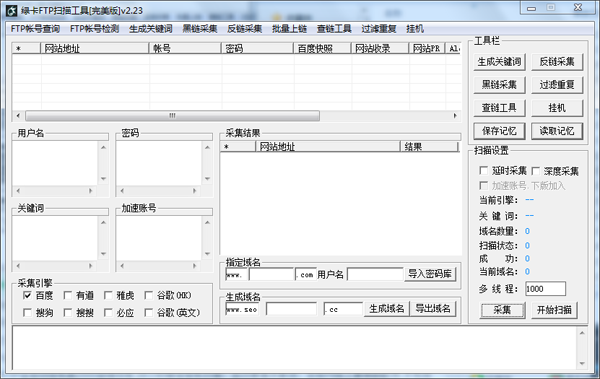This screenshot has width=600, height=379.
Task: Click the 保存记忆 button
Action: click(499, 131)
